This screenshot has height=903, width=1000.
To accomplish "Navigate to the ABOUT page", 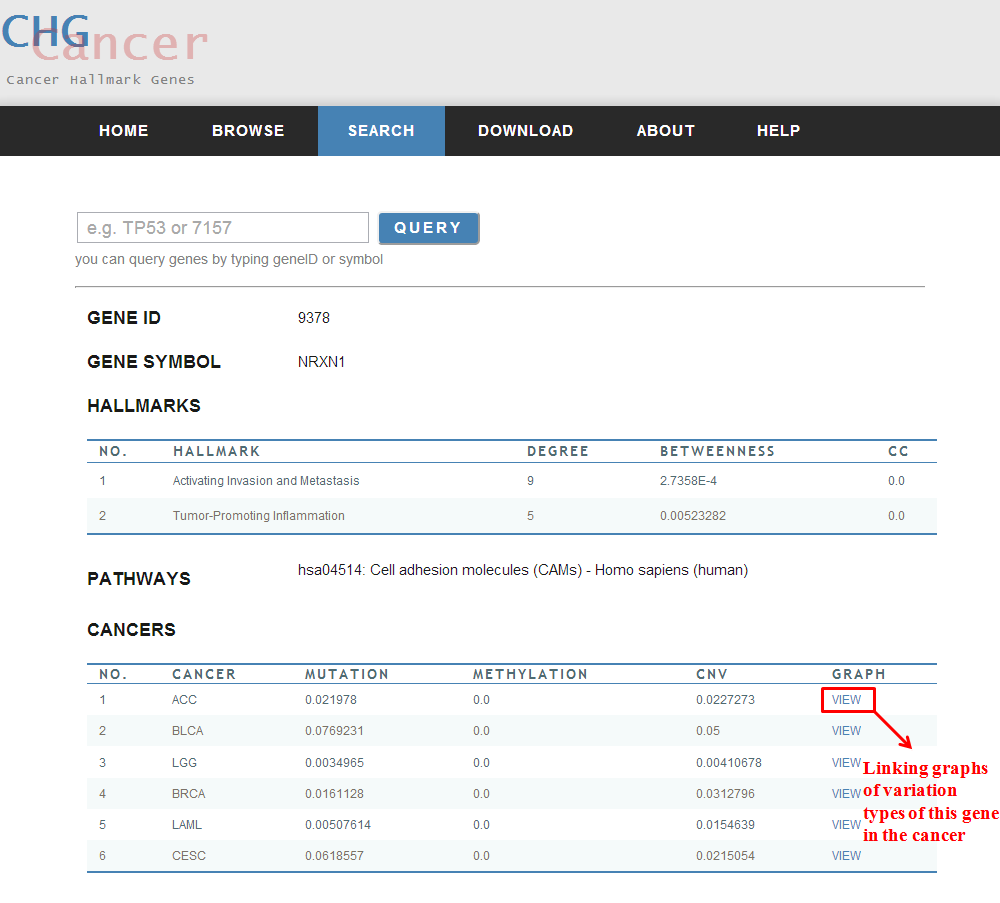I will point(665,131).
